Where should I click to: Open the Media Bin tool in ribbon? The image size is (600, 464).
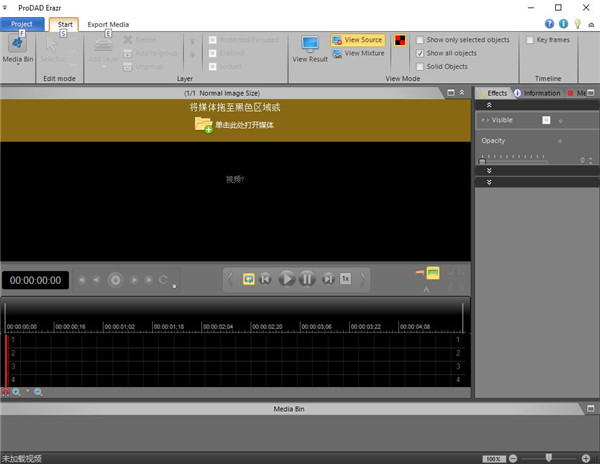click(17, 46)
